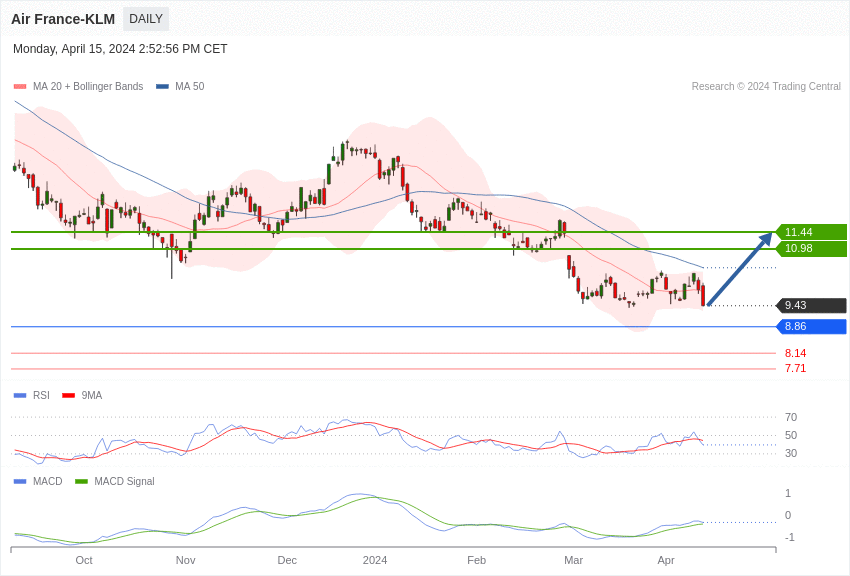Click the MA 20 + Bollinger Bands legend swatch

(x=20, y=87)
